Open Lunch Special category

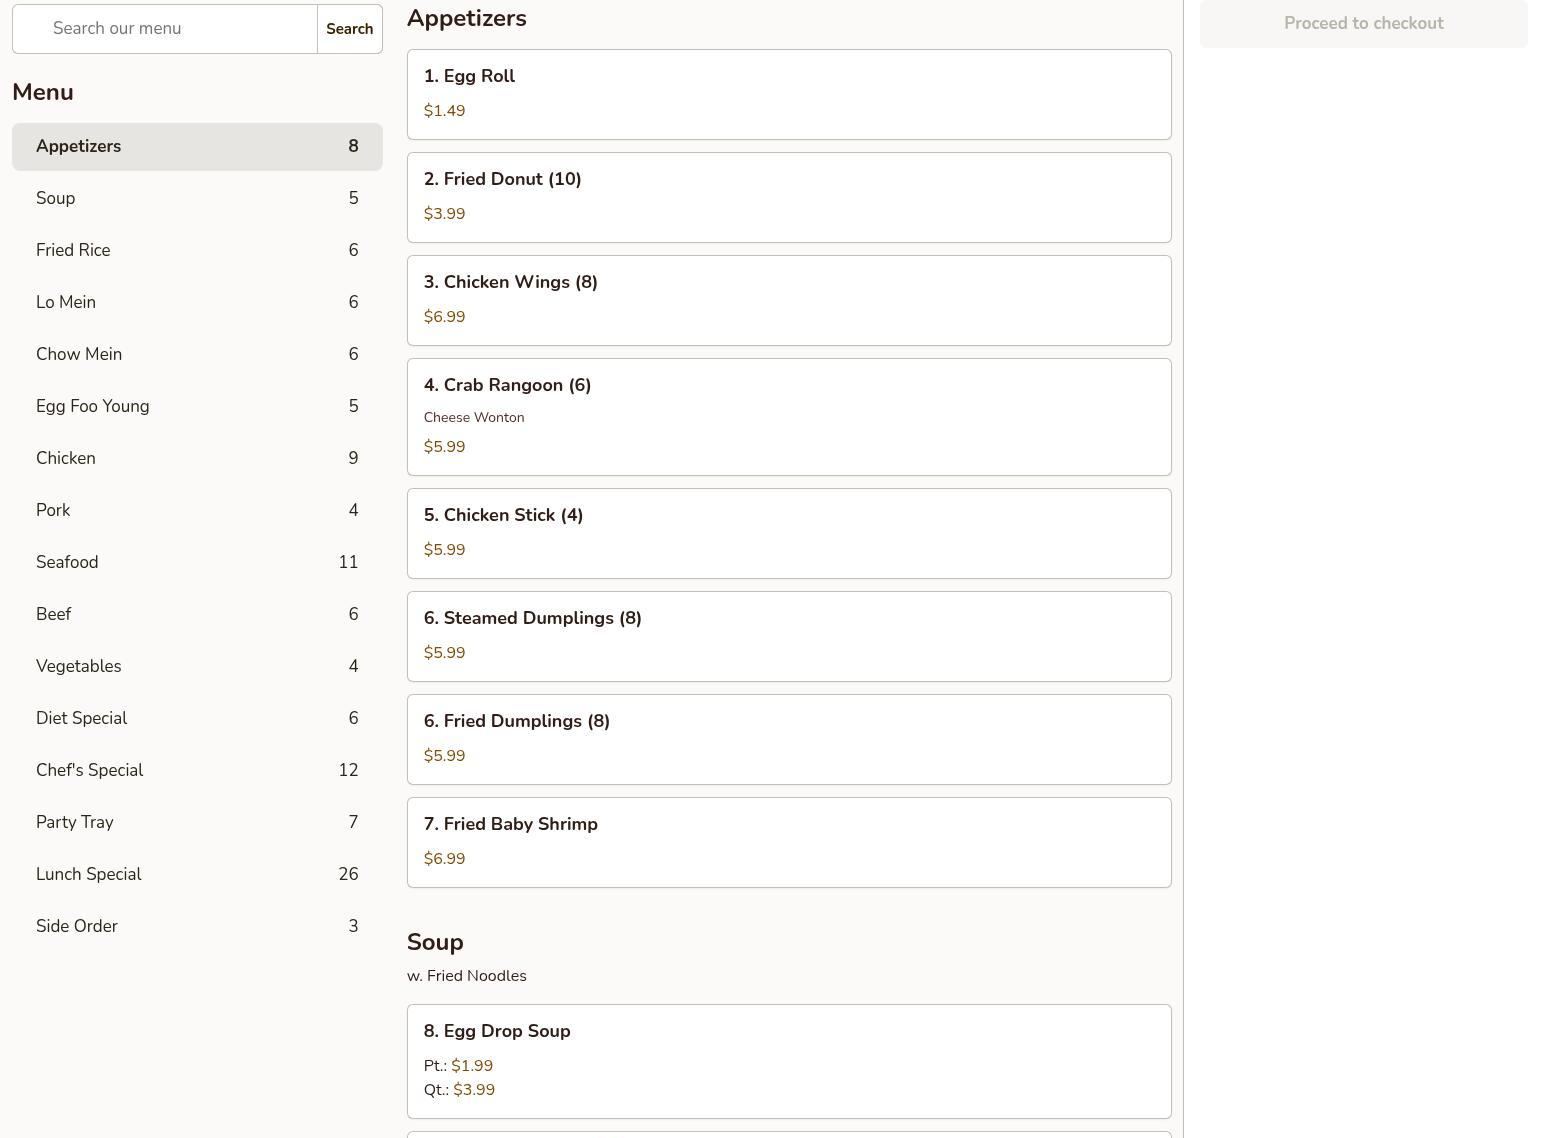click(197, 875)
